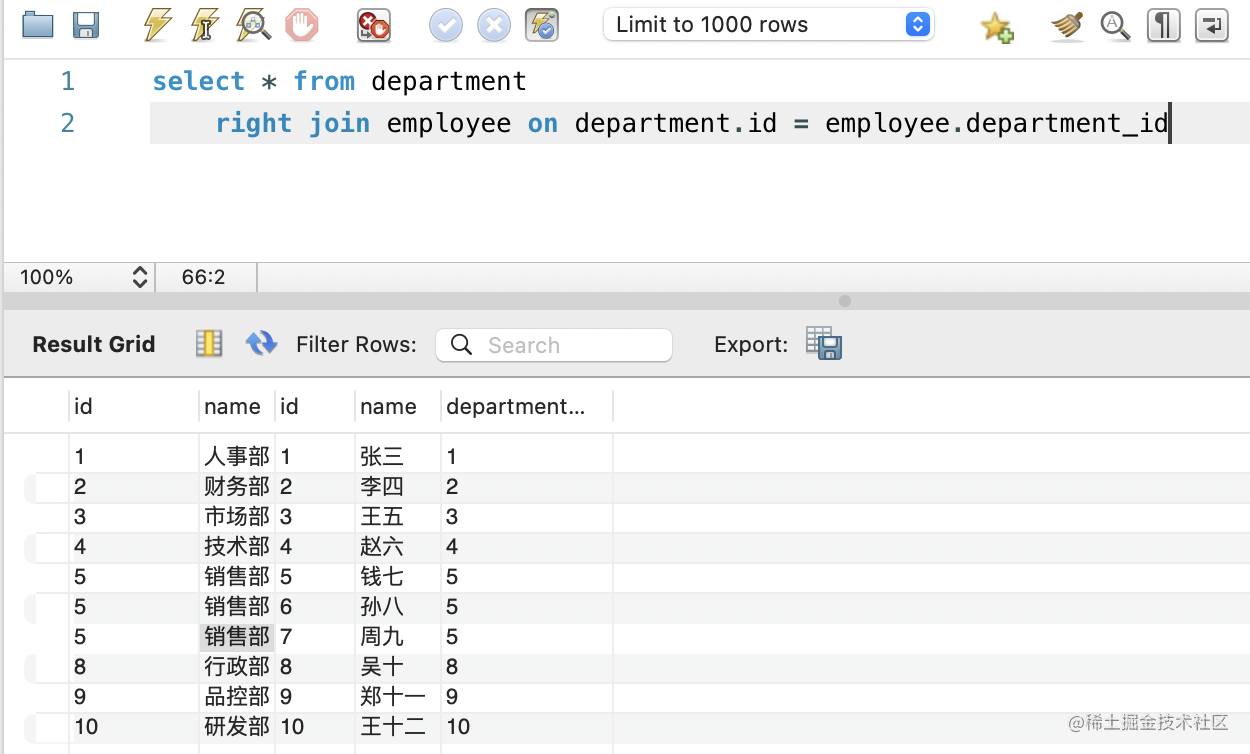Image resolution: width=1250 pixels, height=754 pixels.
Task: Open find panel with magnifier icon
Action: [1115, 25]
